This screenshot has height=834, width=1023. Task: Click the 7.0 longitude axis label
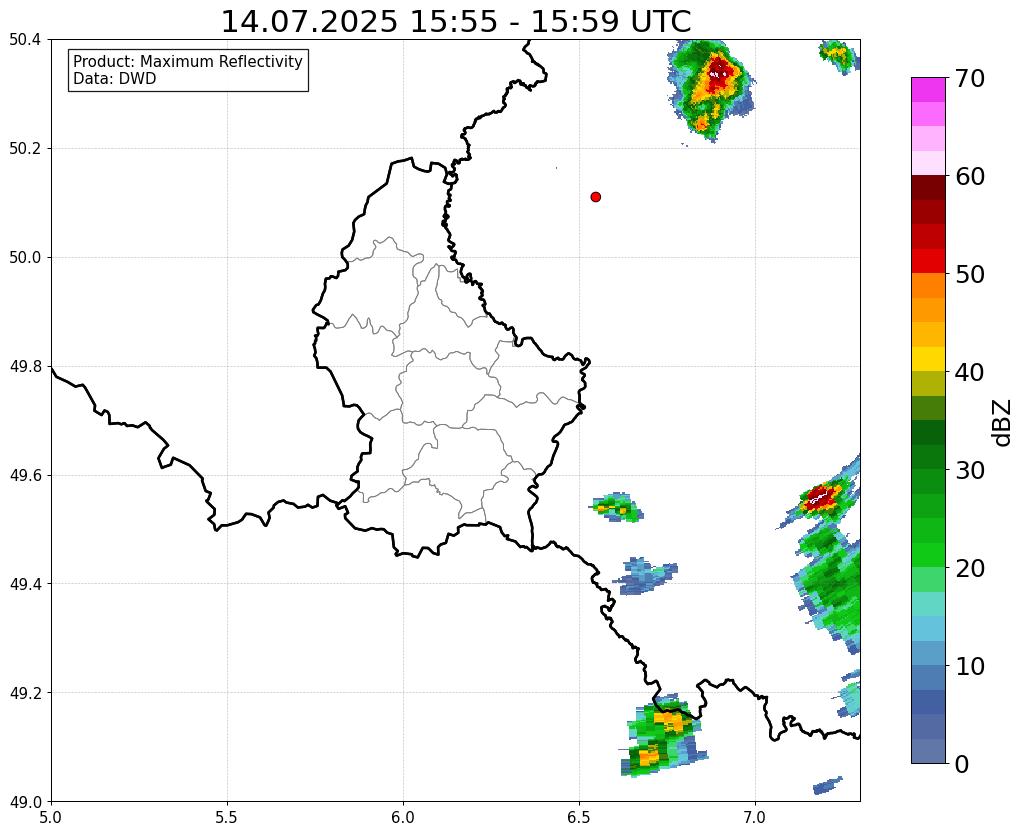click(x=755, y=817)
